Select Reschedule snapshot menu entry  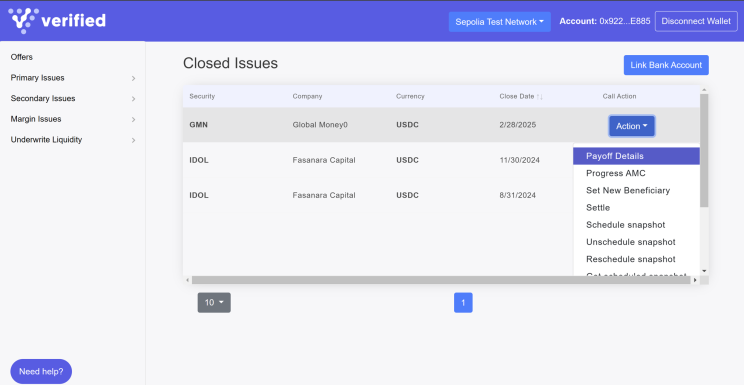point(636,259)
